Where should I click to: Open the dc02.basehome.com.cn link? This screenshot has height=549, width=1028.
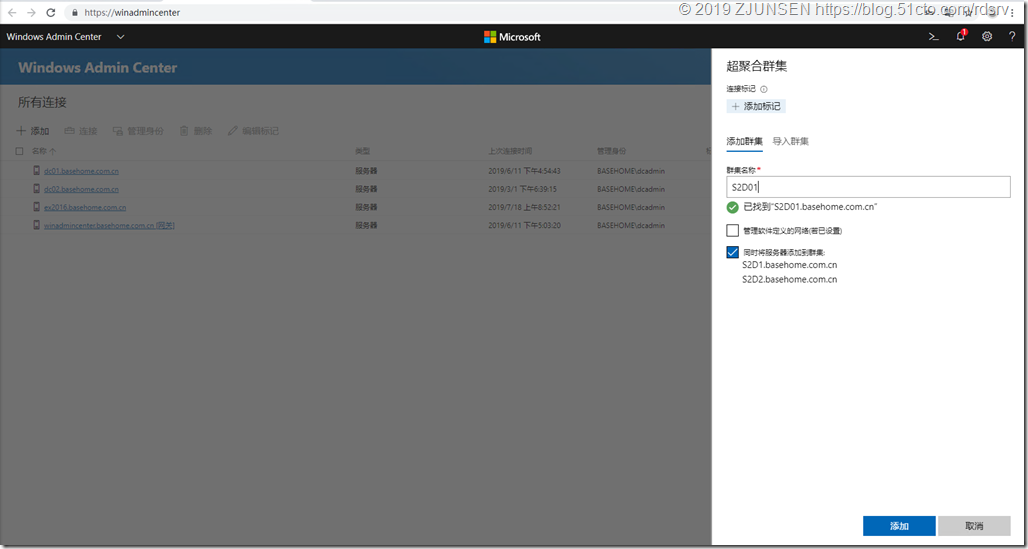(81, 189)
